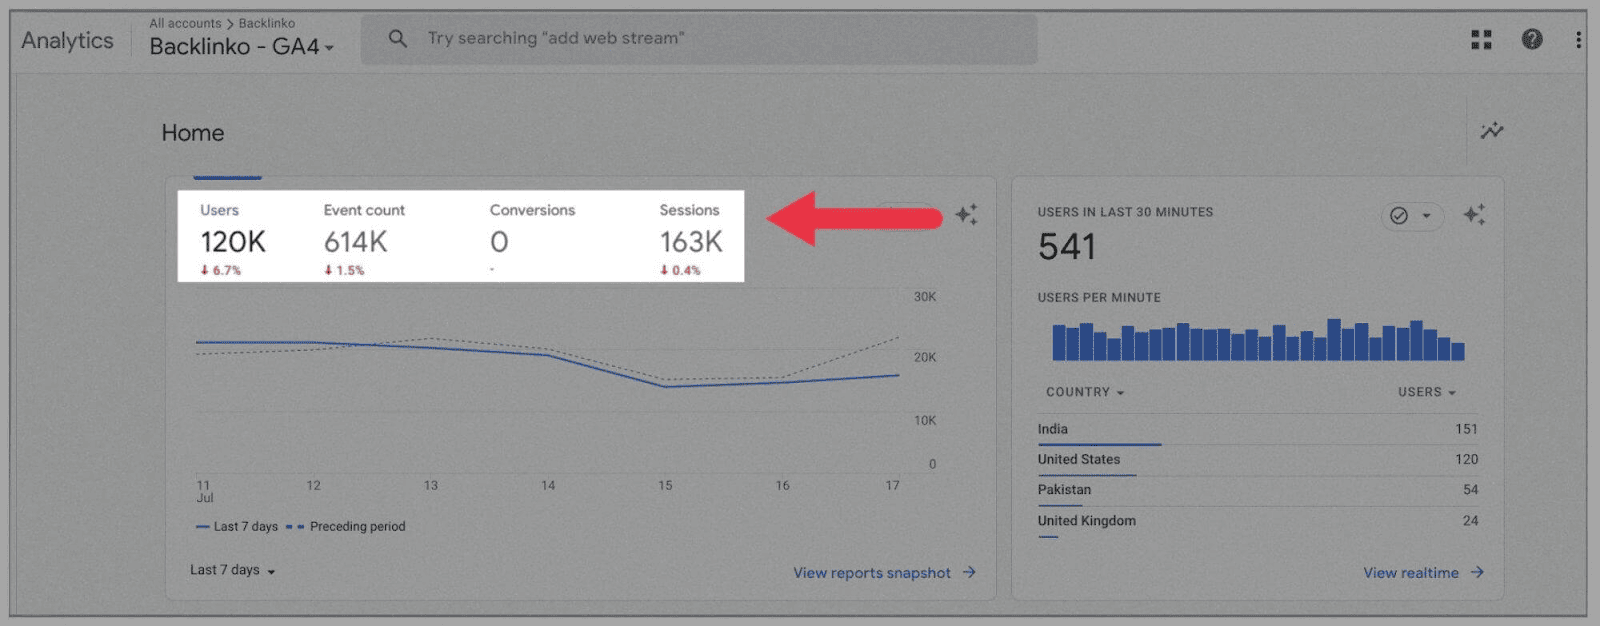Click the sparkle icon on overview card

[966, 214]
